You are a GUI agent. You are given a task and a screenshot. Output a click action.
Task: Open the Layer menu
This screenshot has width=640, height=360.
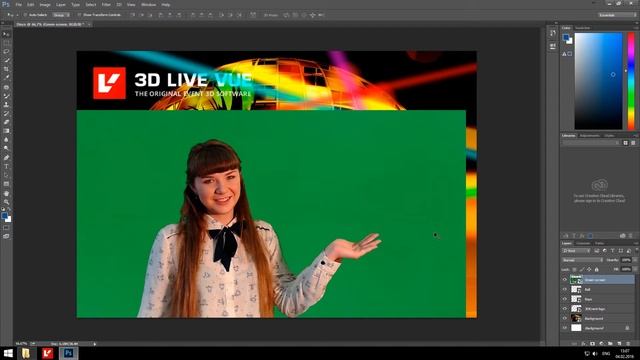61,5
